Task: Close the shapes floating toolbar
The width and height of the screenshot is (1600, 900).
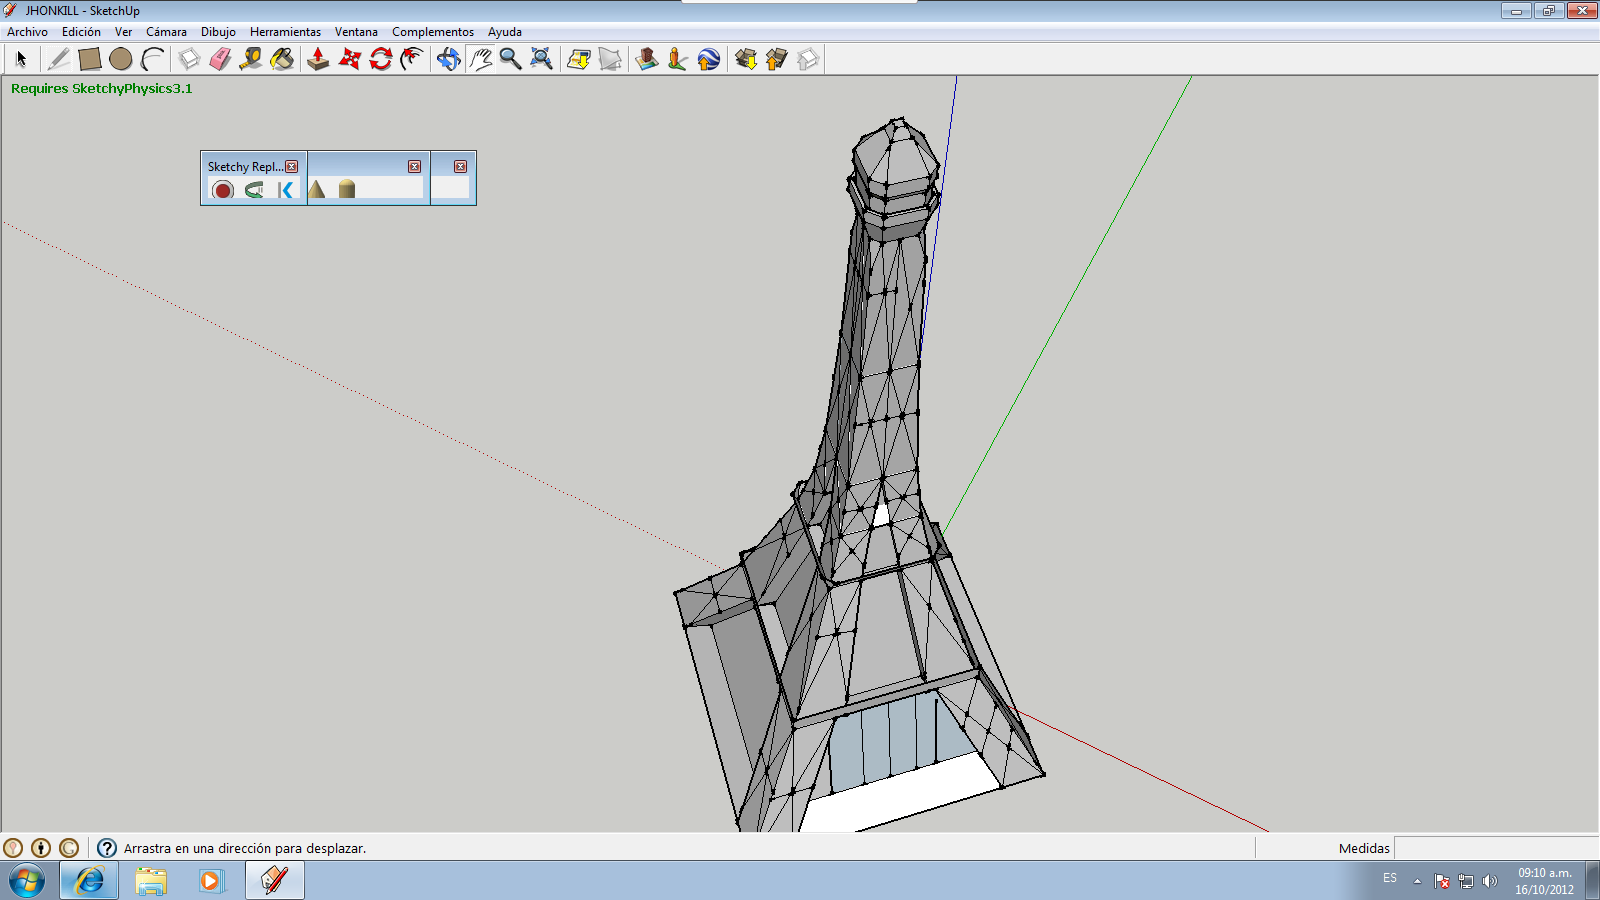Action: tap(414, 166)
